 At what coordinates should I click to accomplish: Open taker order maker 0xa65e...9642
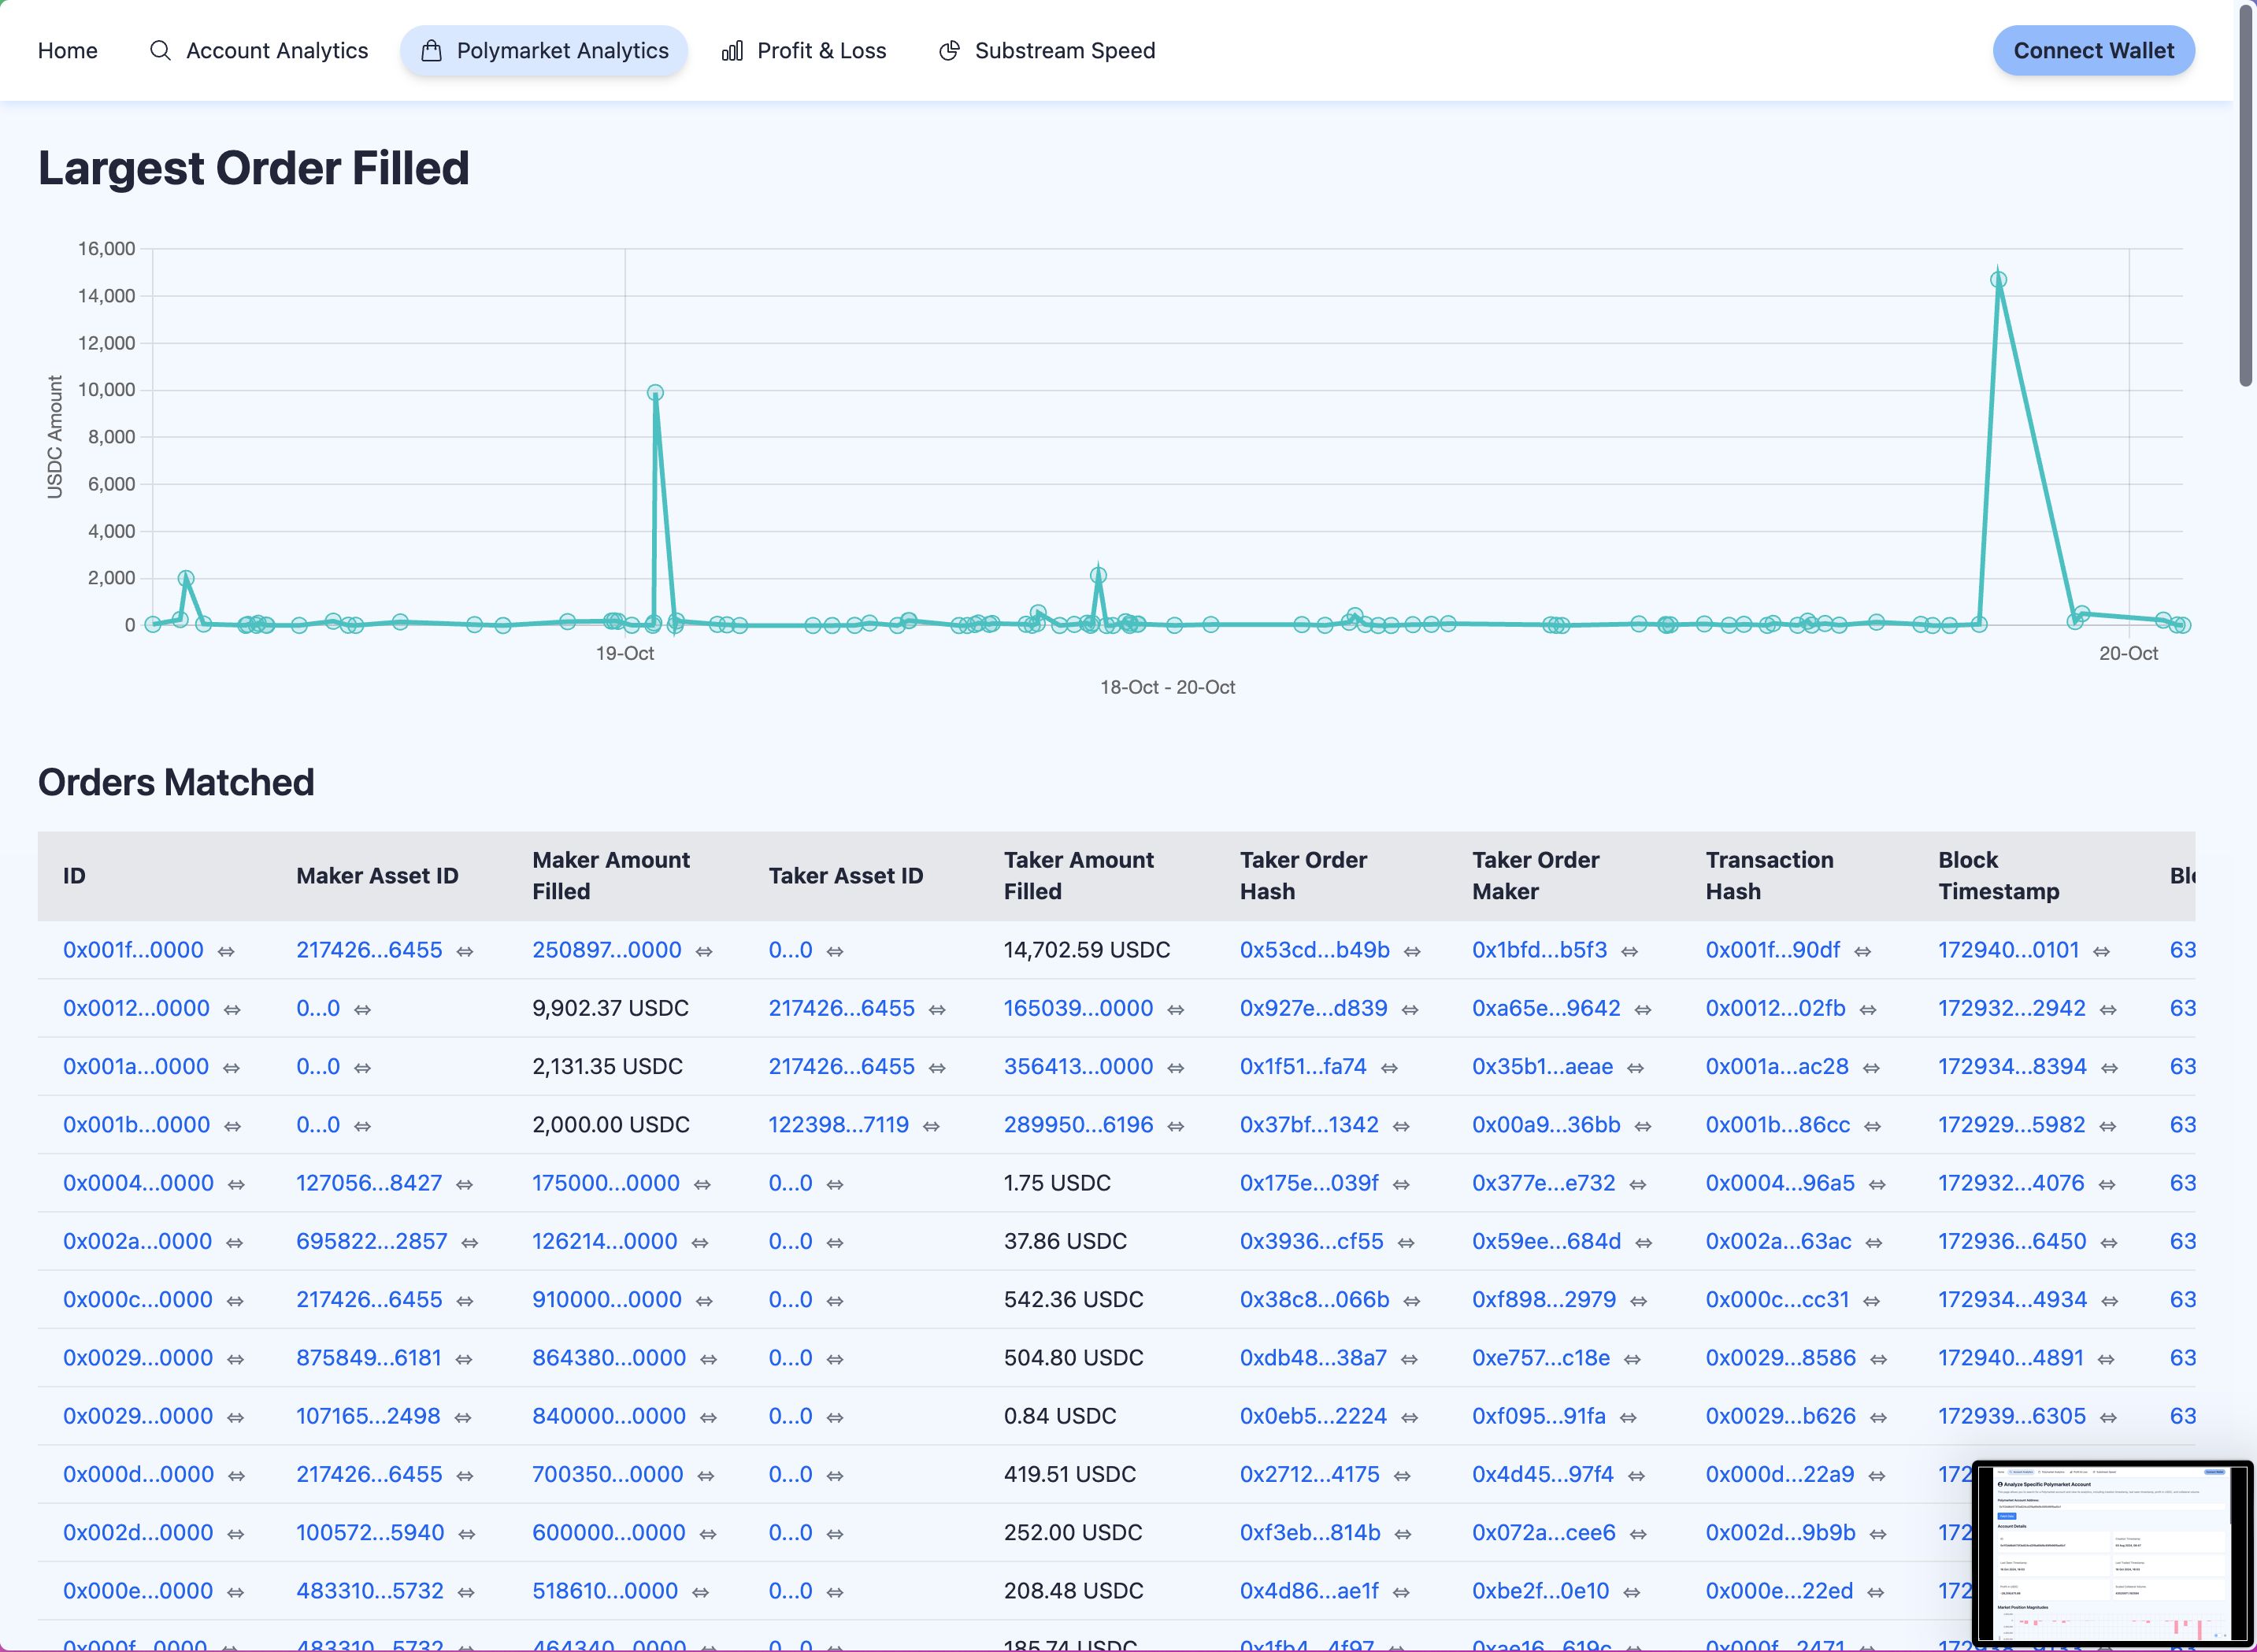(1546, 1008)
